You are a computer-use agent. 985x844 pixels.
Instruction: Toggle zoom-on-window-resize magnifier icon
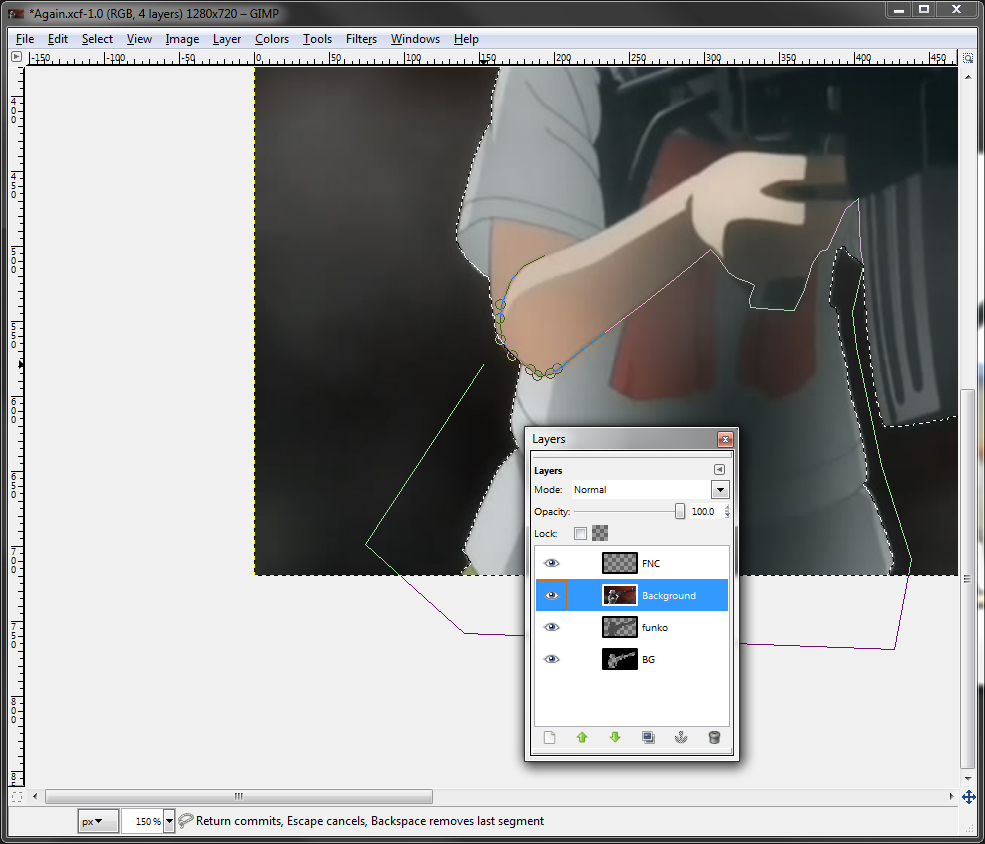968,58
